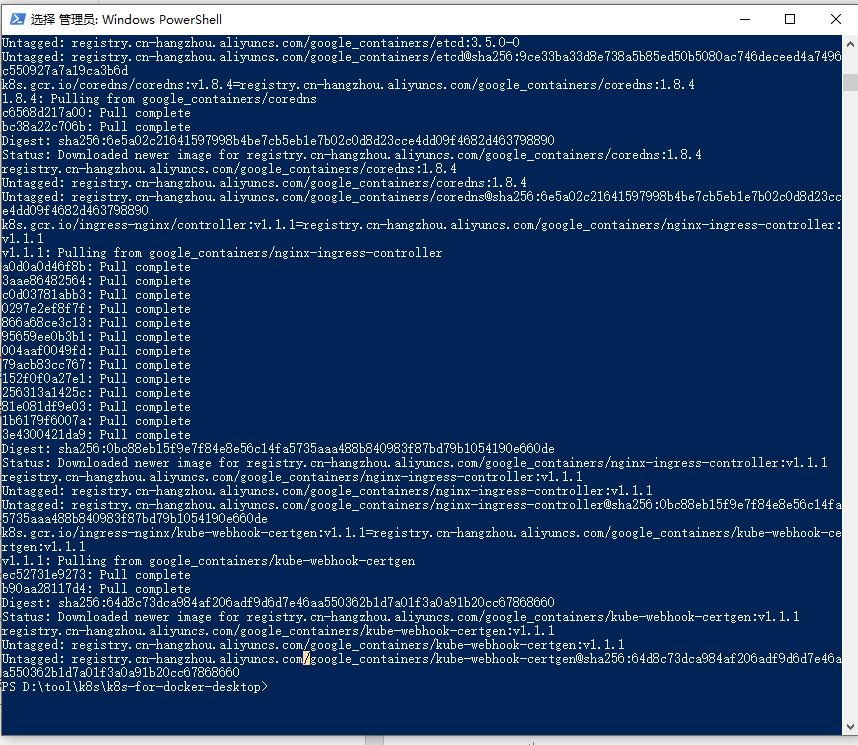Screen dimensions: 858x745
Task: Click 'c6568d217a00: Pull complete' line
Action: pos(96,113)
